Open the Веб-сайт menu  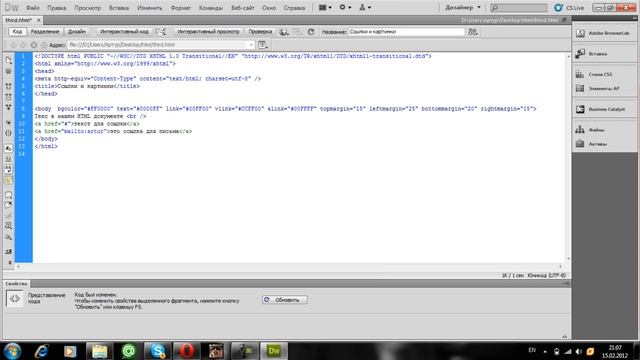coord(242,8)
